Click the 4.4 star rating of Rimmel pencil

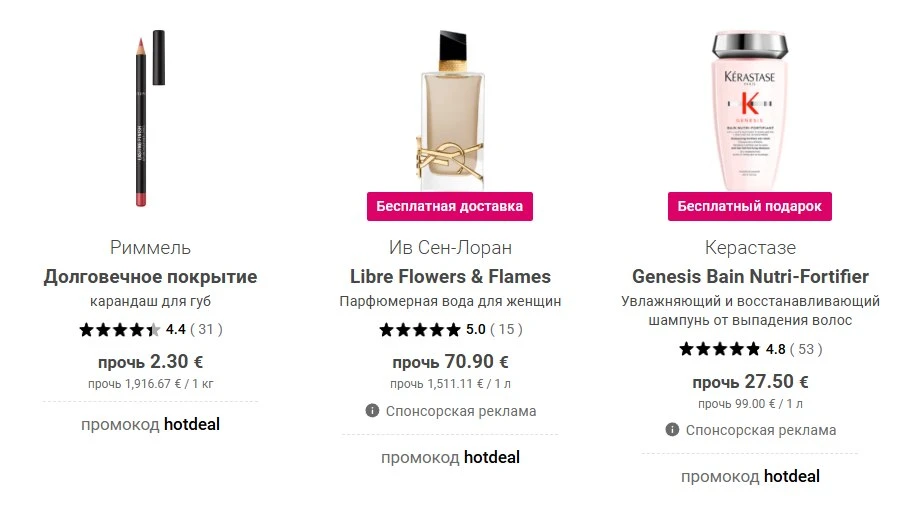151,329
